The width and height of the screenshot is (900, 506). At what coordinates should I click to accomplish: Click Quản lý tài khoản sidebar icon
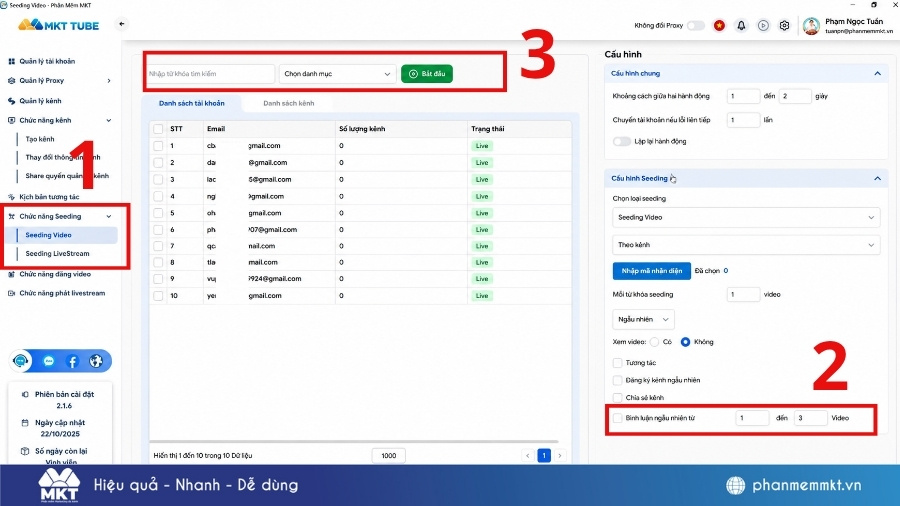[x=11, y=61]
